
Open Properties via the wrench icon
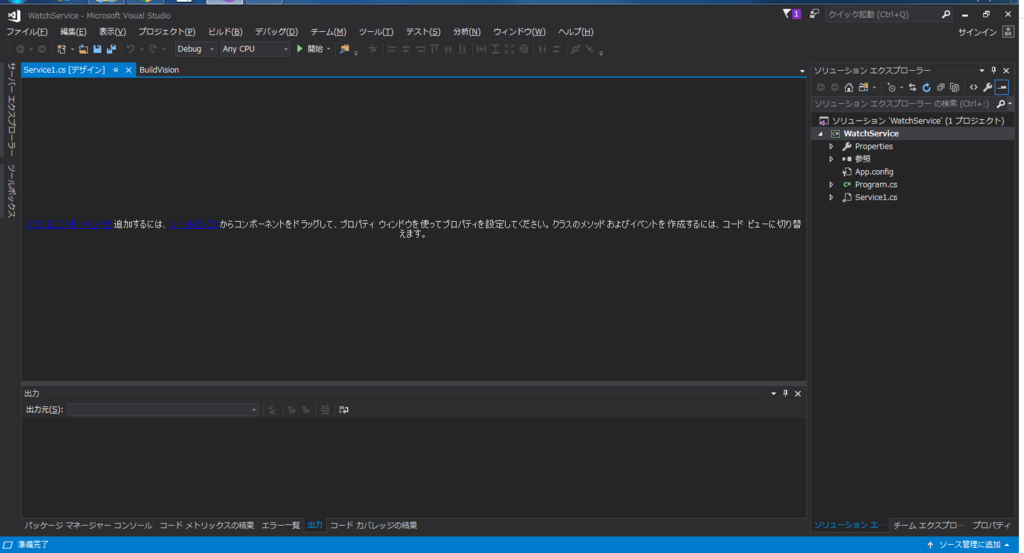(x=987, y=87)
